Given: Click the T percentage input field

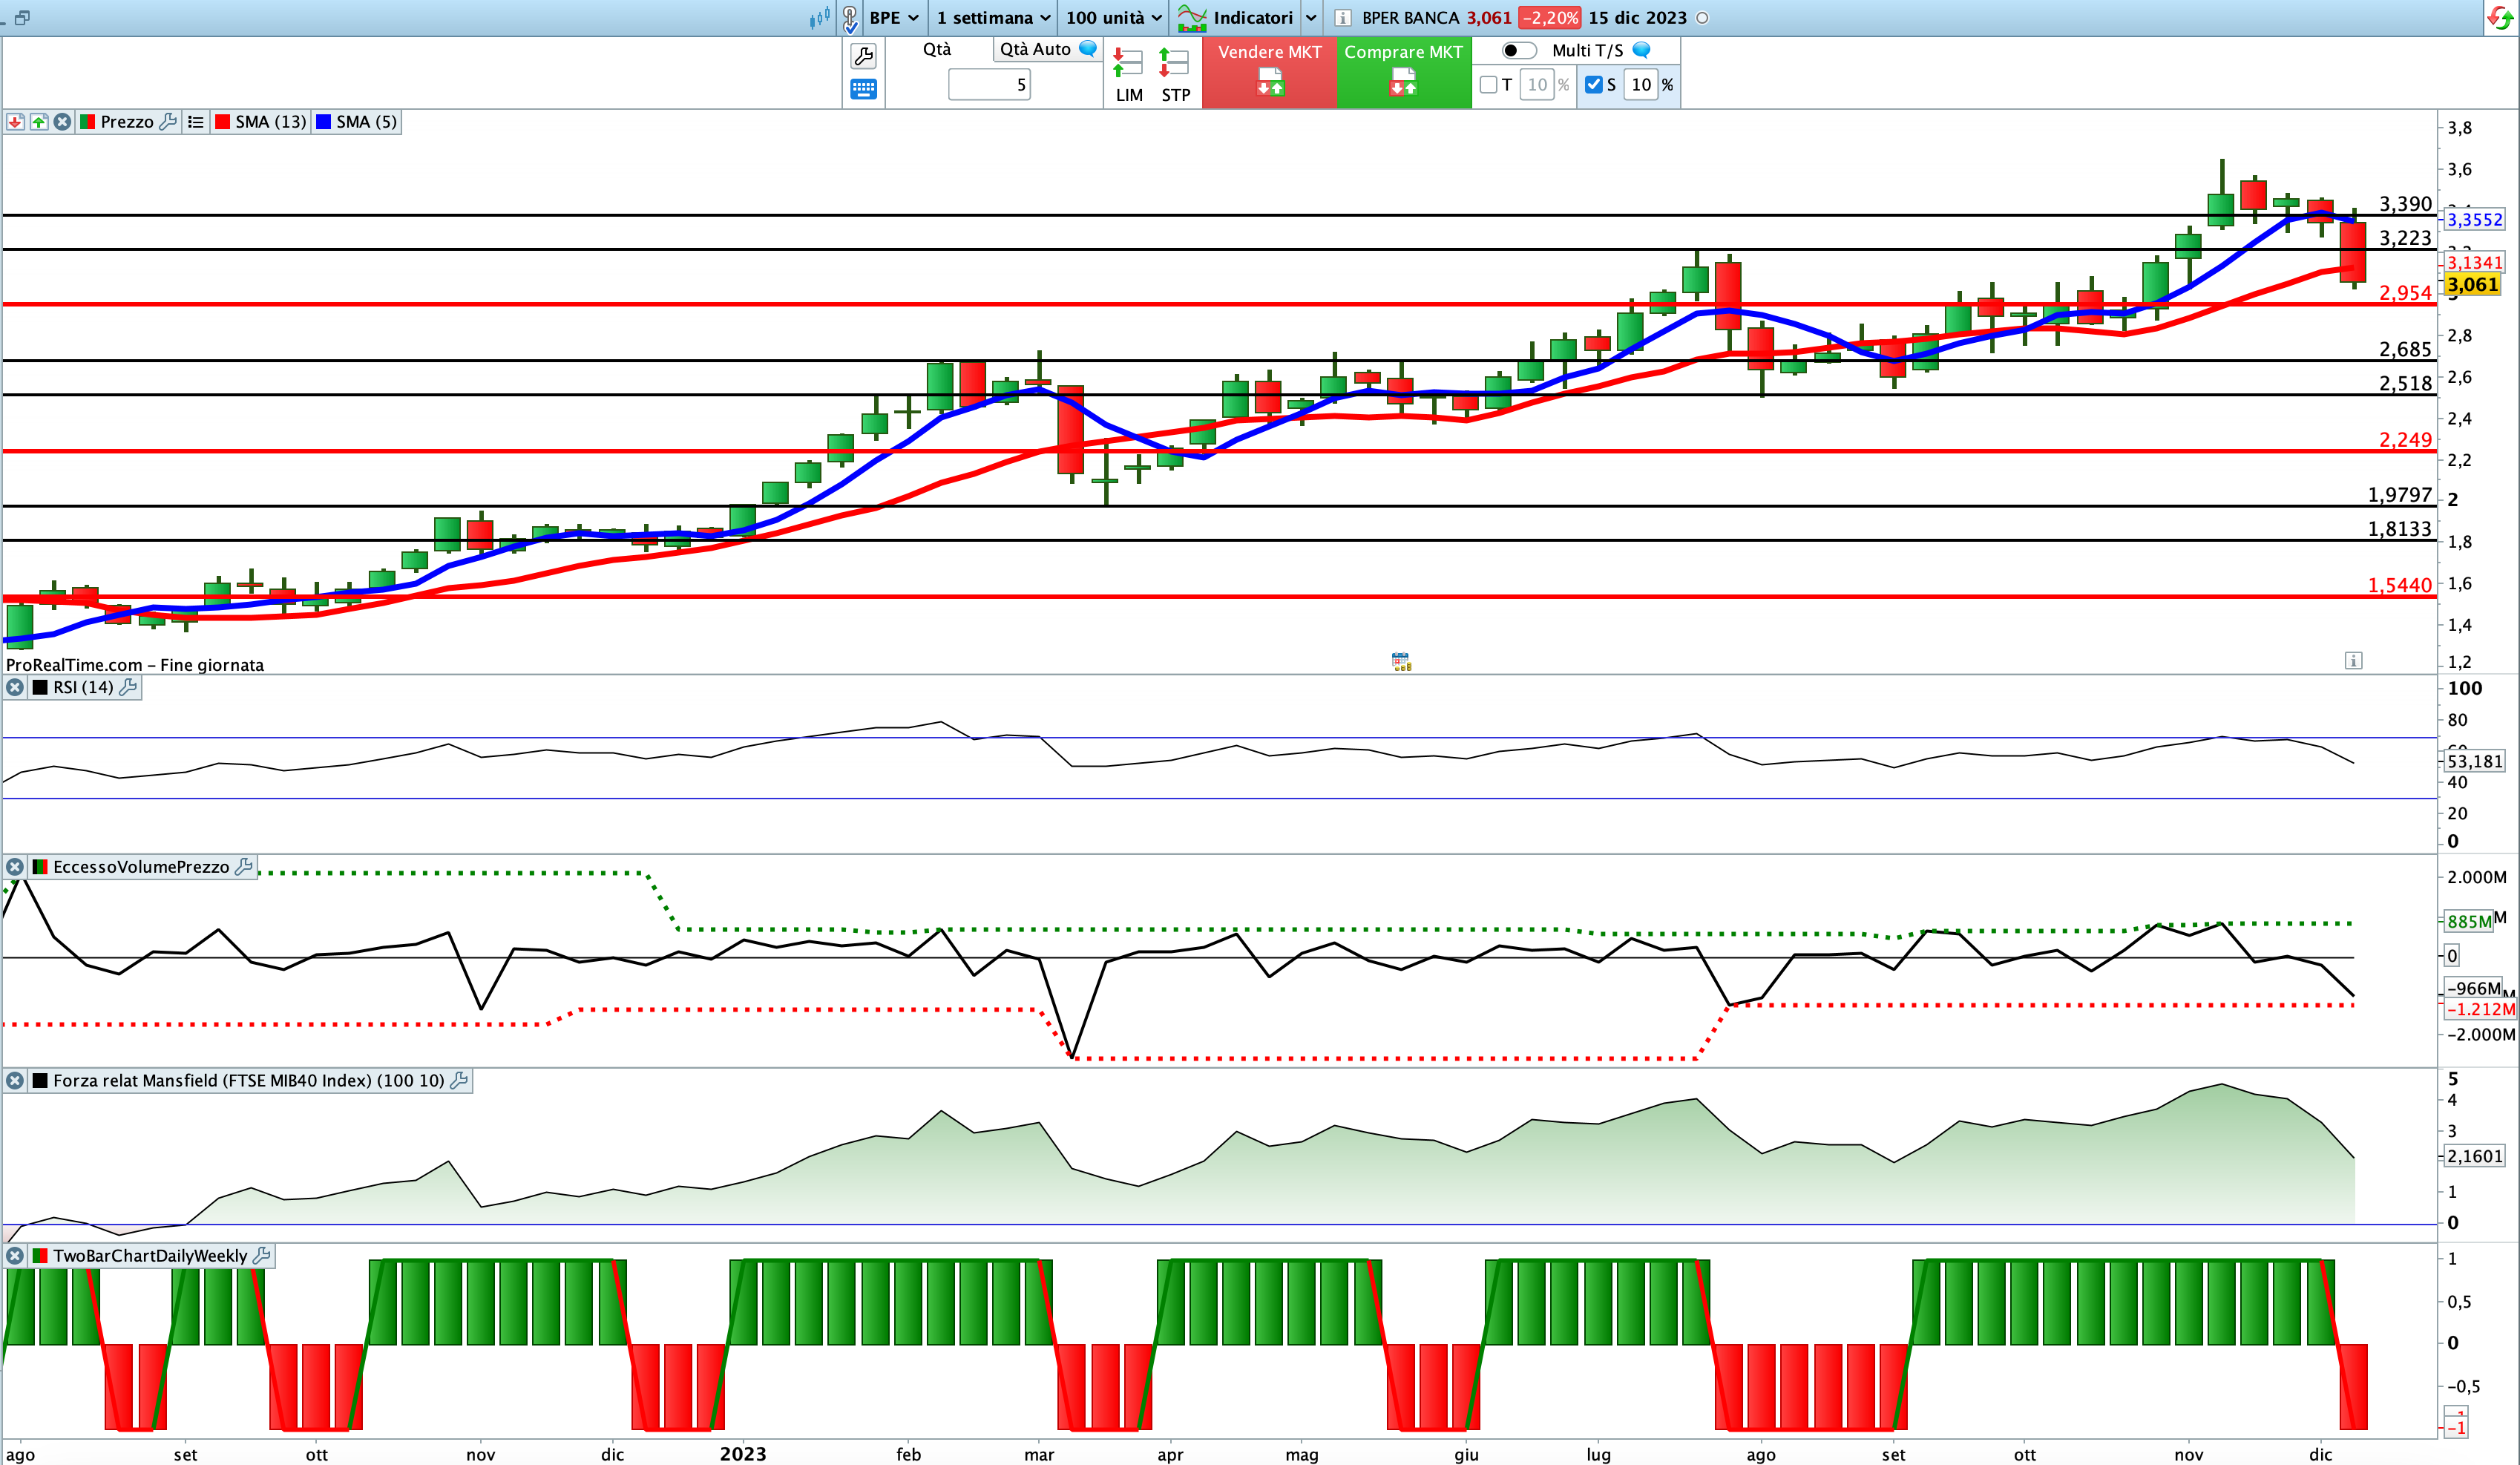Looking at the screenshot, I should click(x=1537, y=85).
